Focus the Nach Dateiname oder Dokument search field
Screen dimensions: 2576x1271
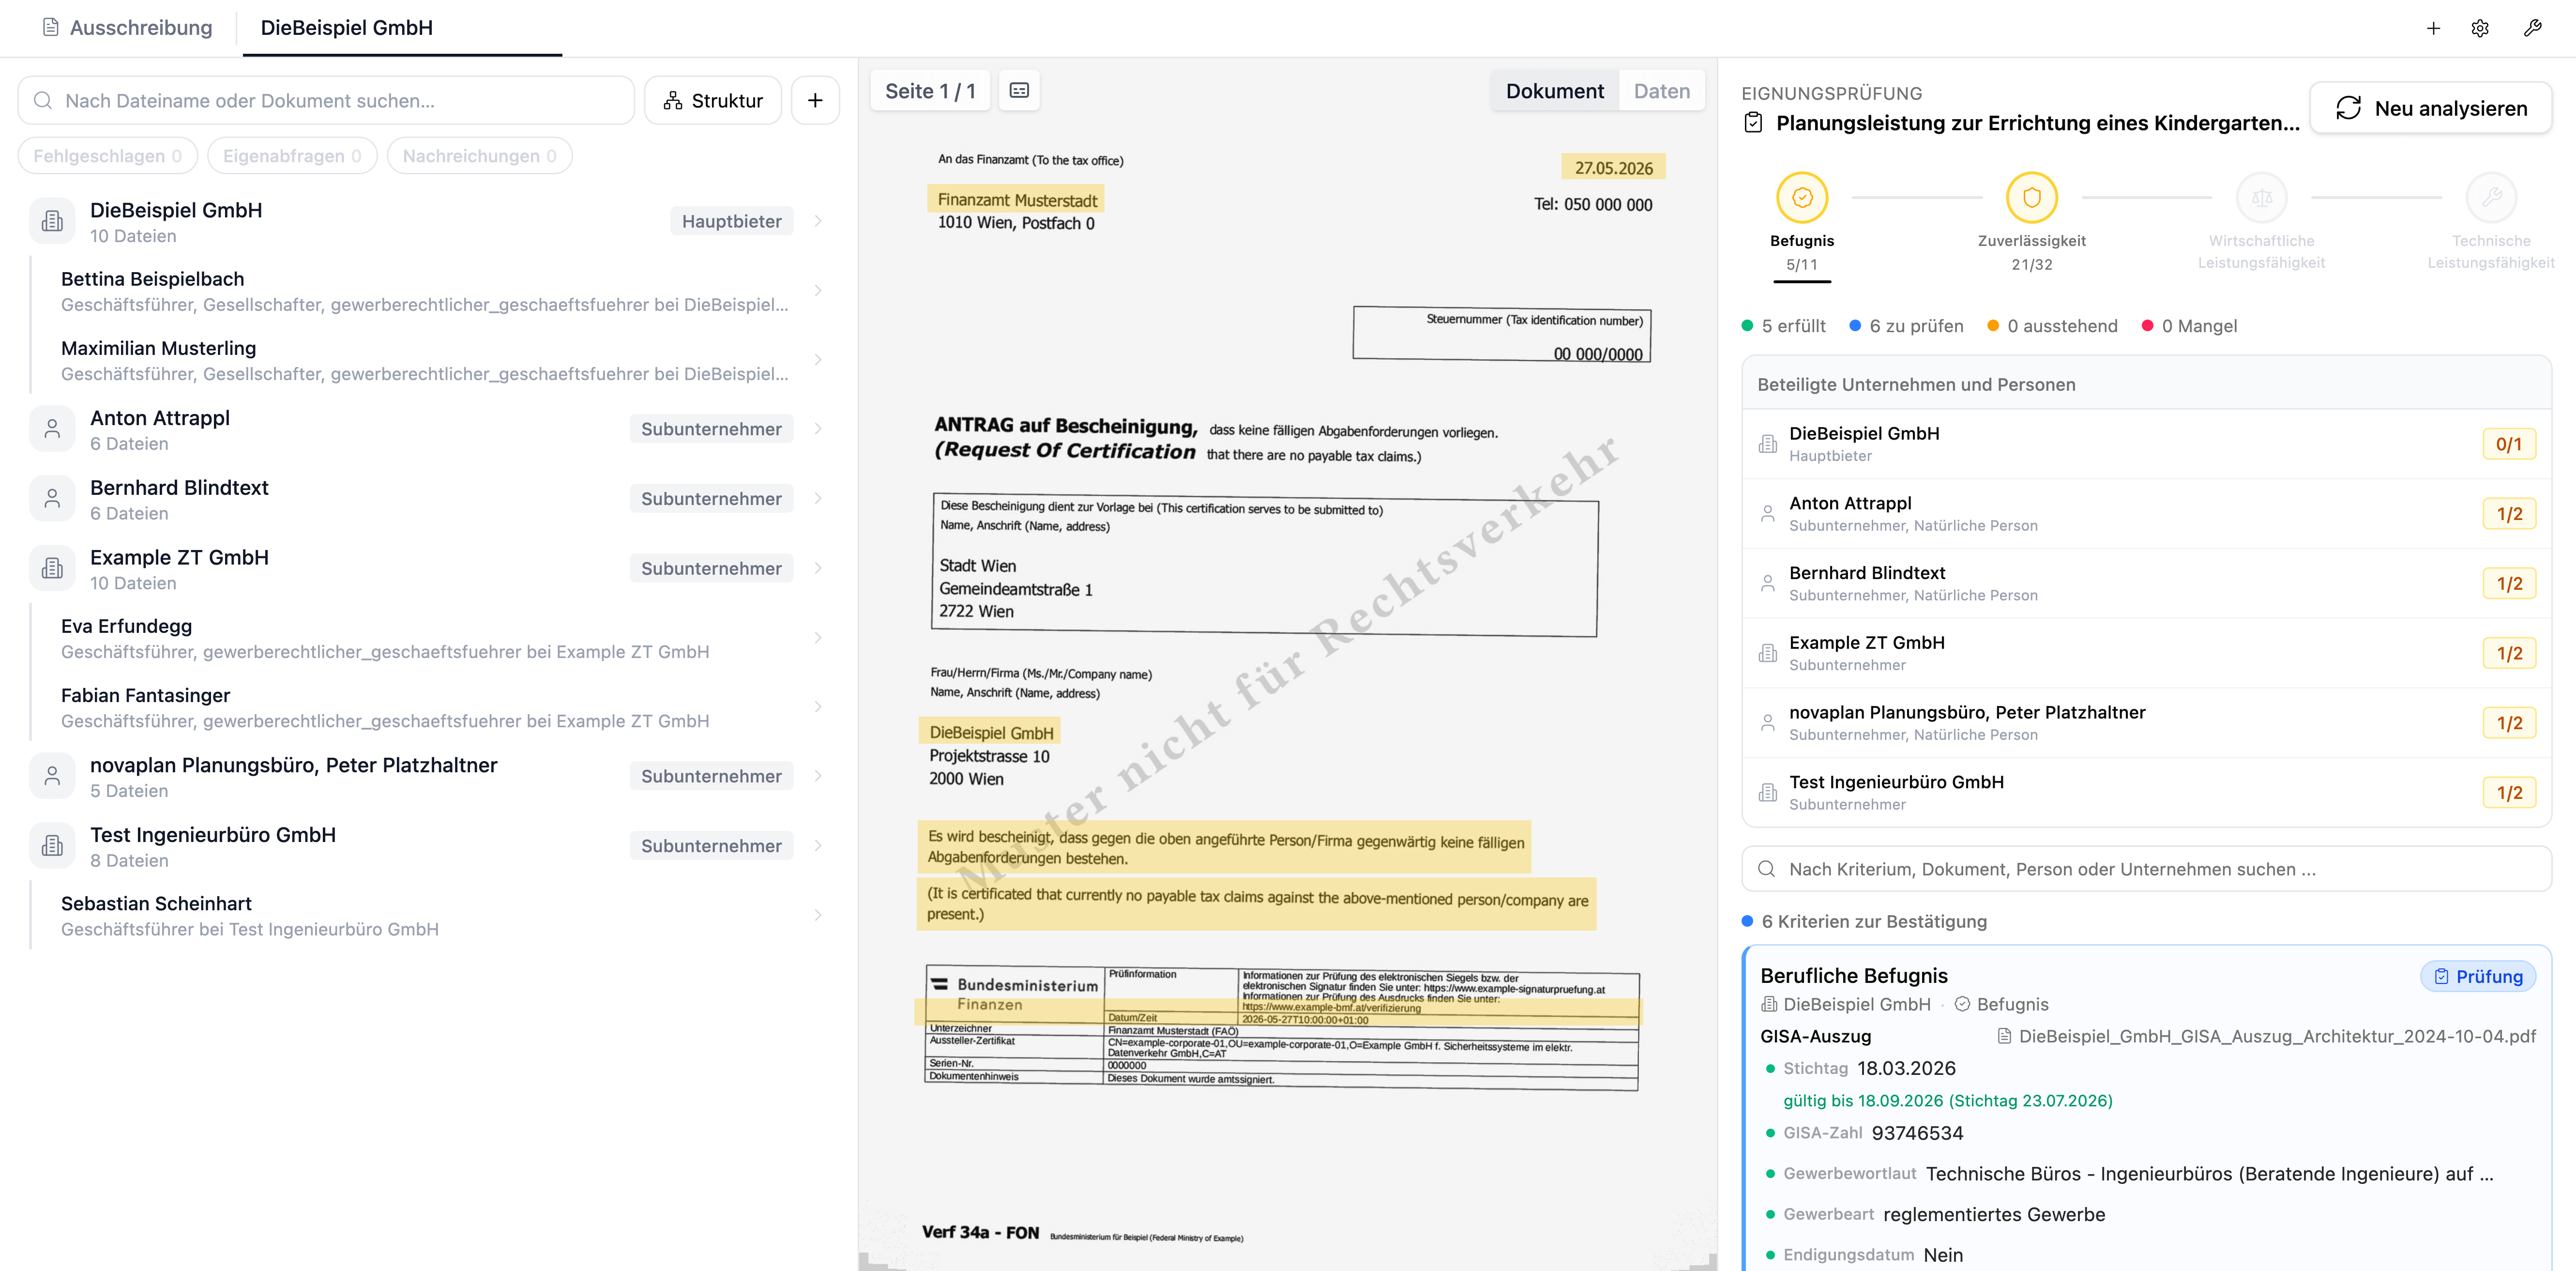[x=326, y=100]
